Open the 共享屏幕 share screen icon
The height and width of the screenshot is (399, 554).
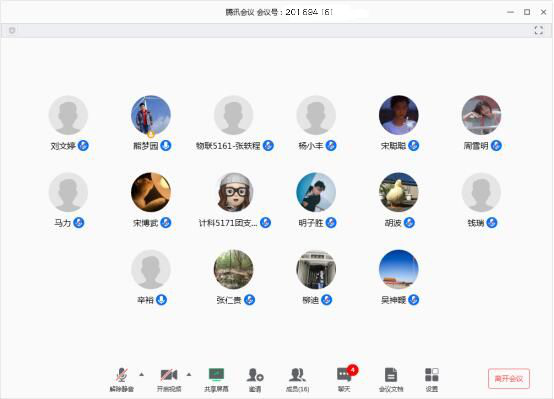(216, 375)
